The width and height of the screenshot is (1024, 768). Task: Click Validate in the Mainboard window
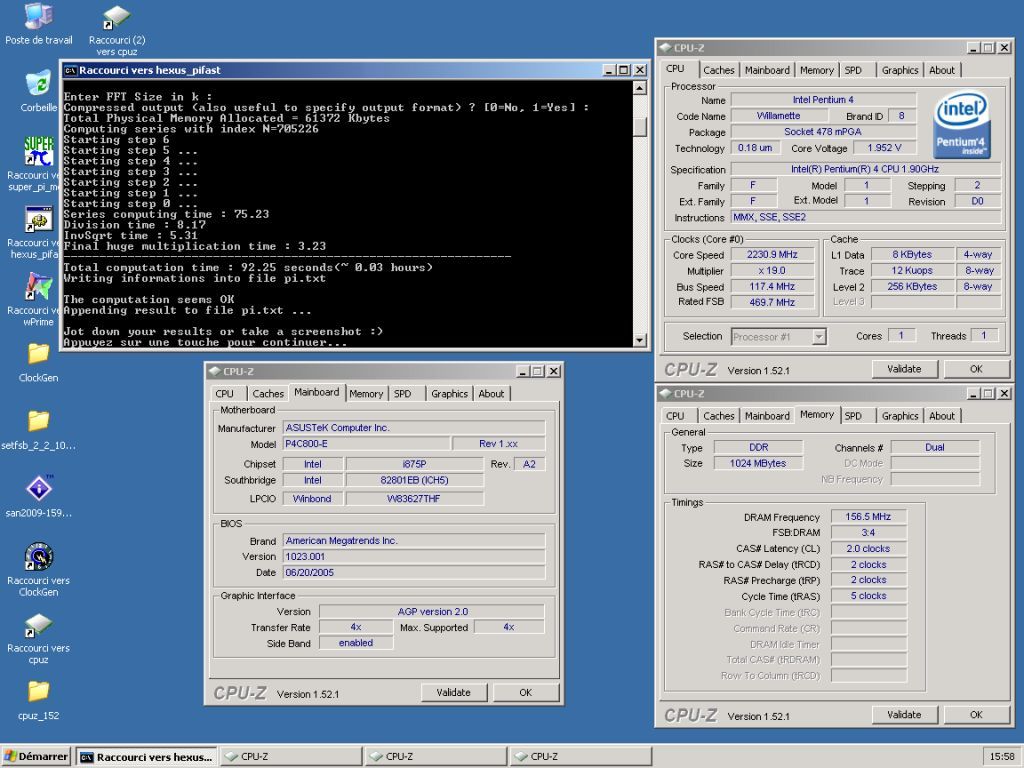(454, 692)
